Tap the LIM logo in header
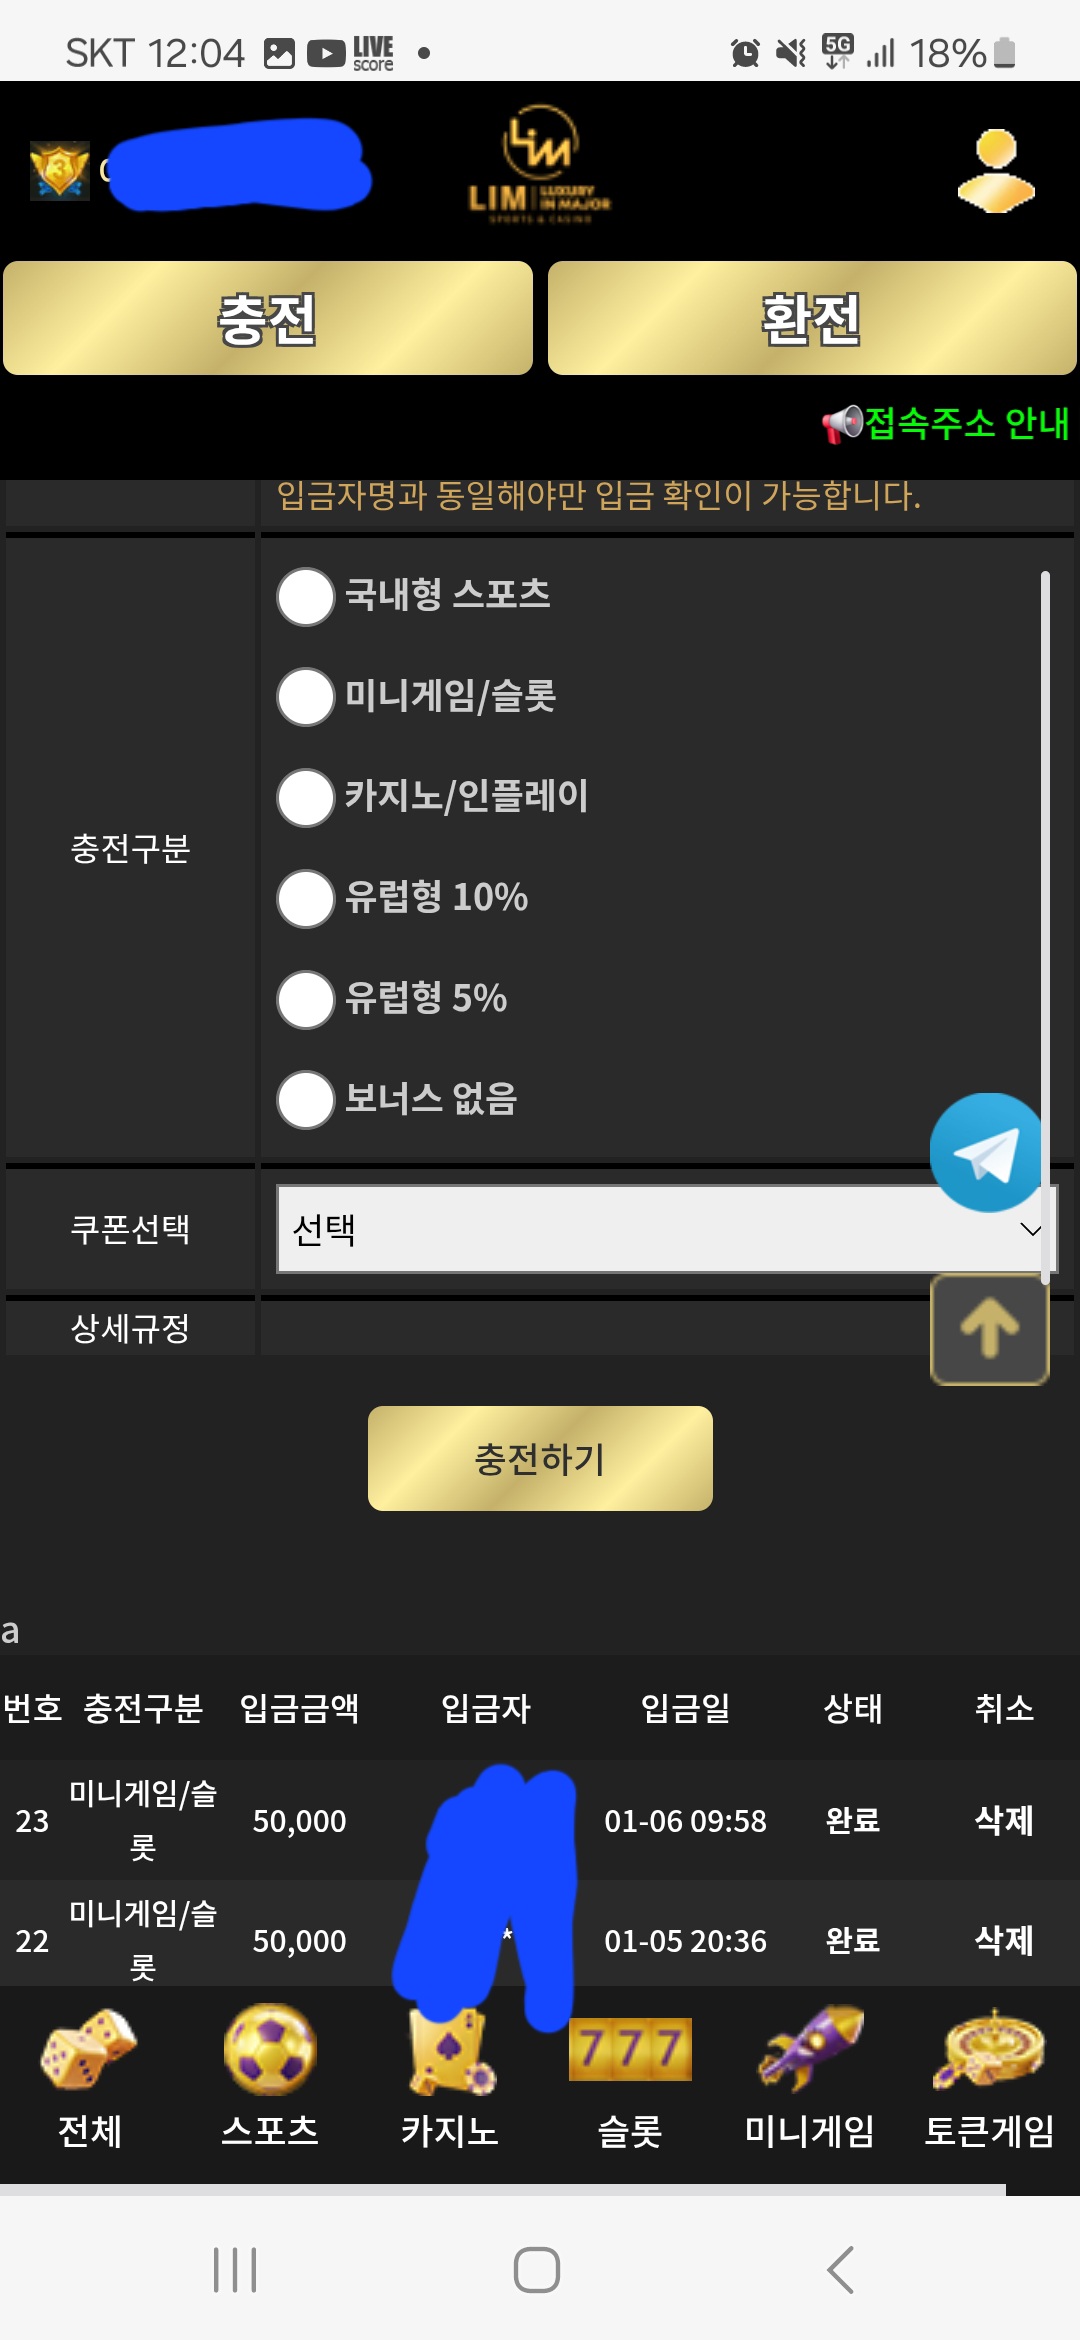The width and height of the screenshot is (1080, 2340). point(540,166)
